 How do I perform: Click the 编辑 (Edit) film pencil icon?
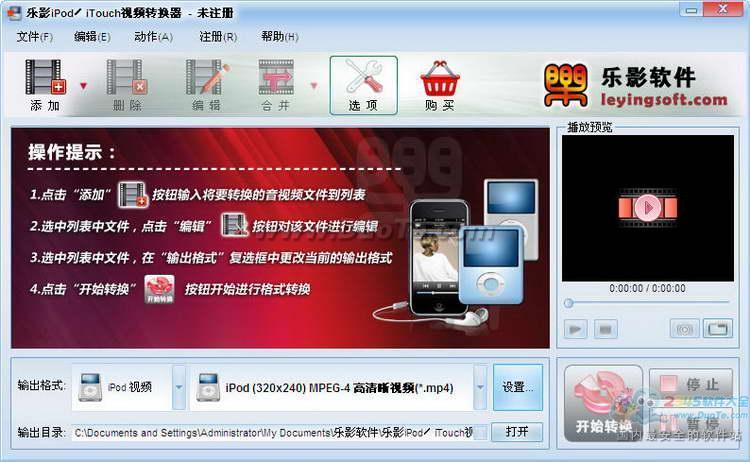pos(207,77)
